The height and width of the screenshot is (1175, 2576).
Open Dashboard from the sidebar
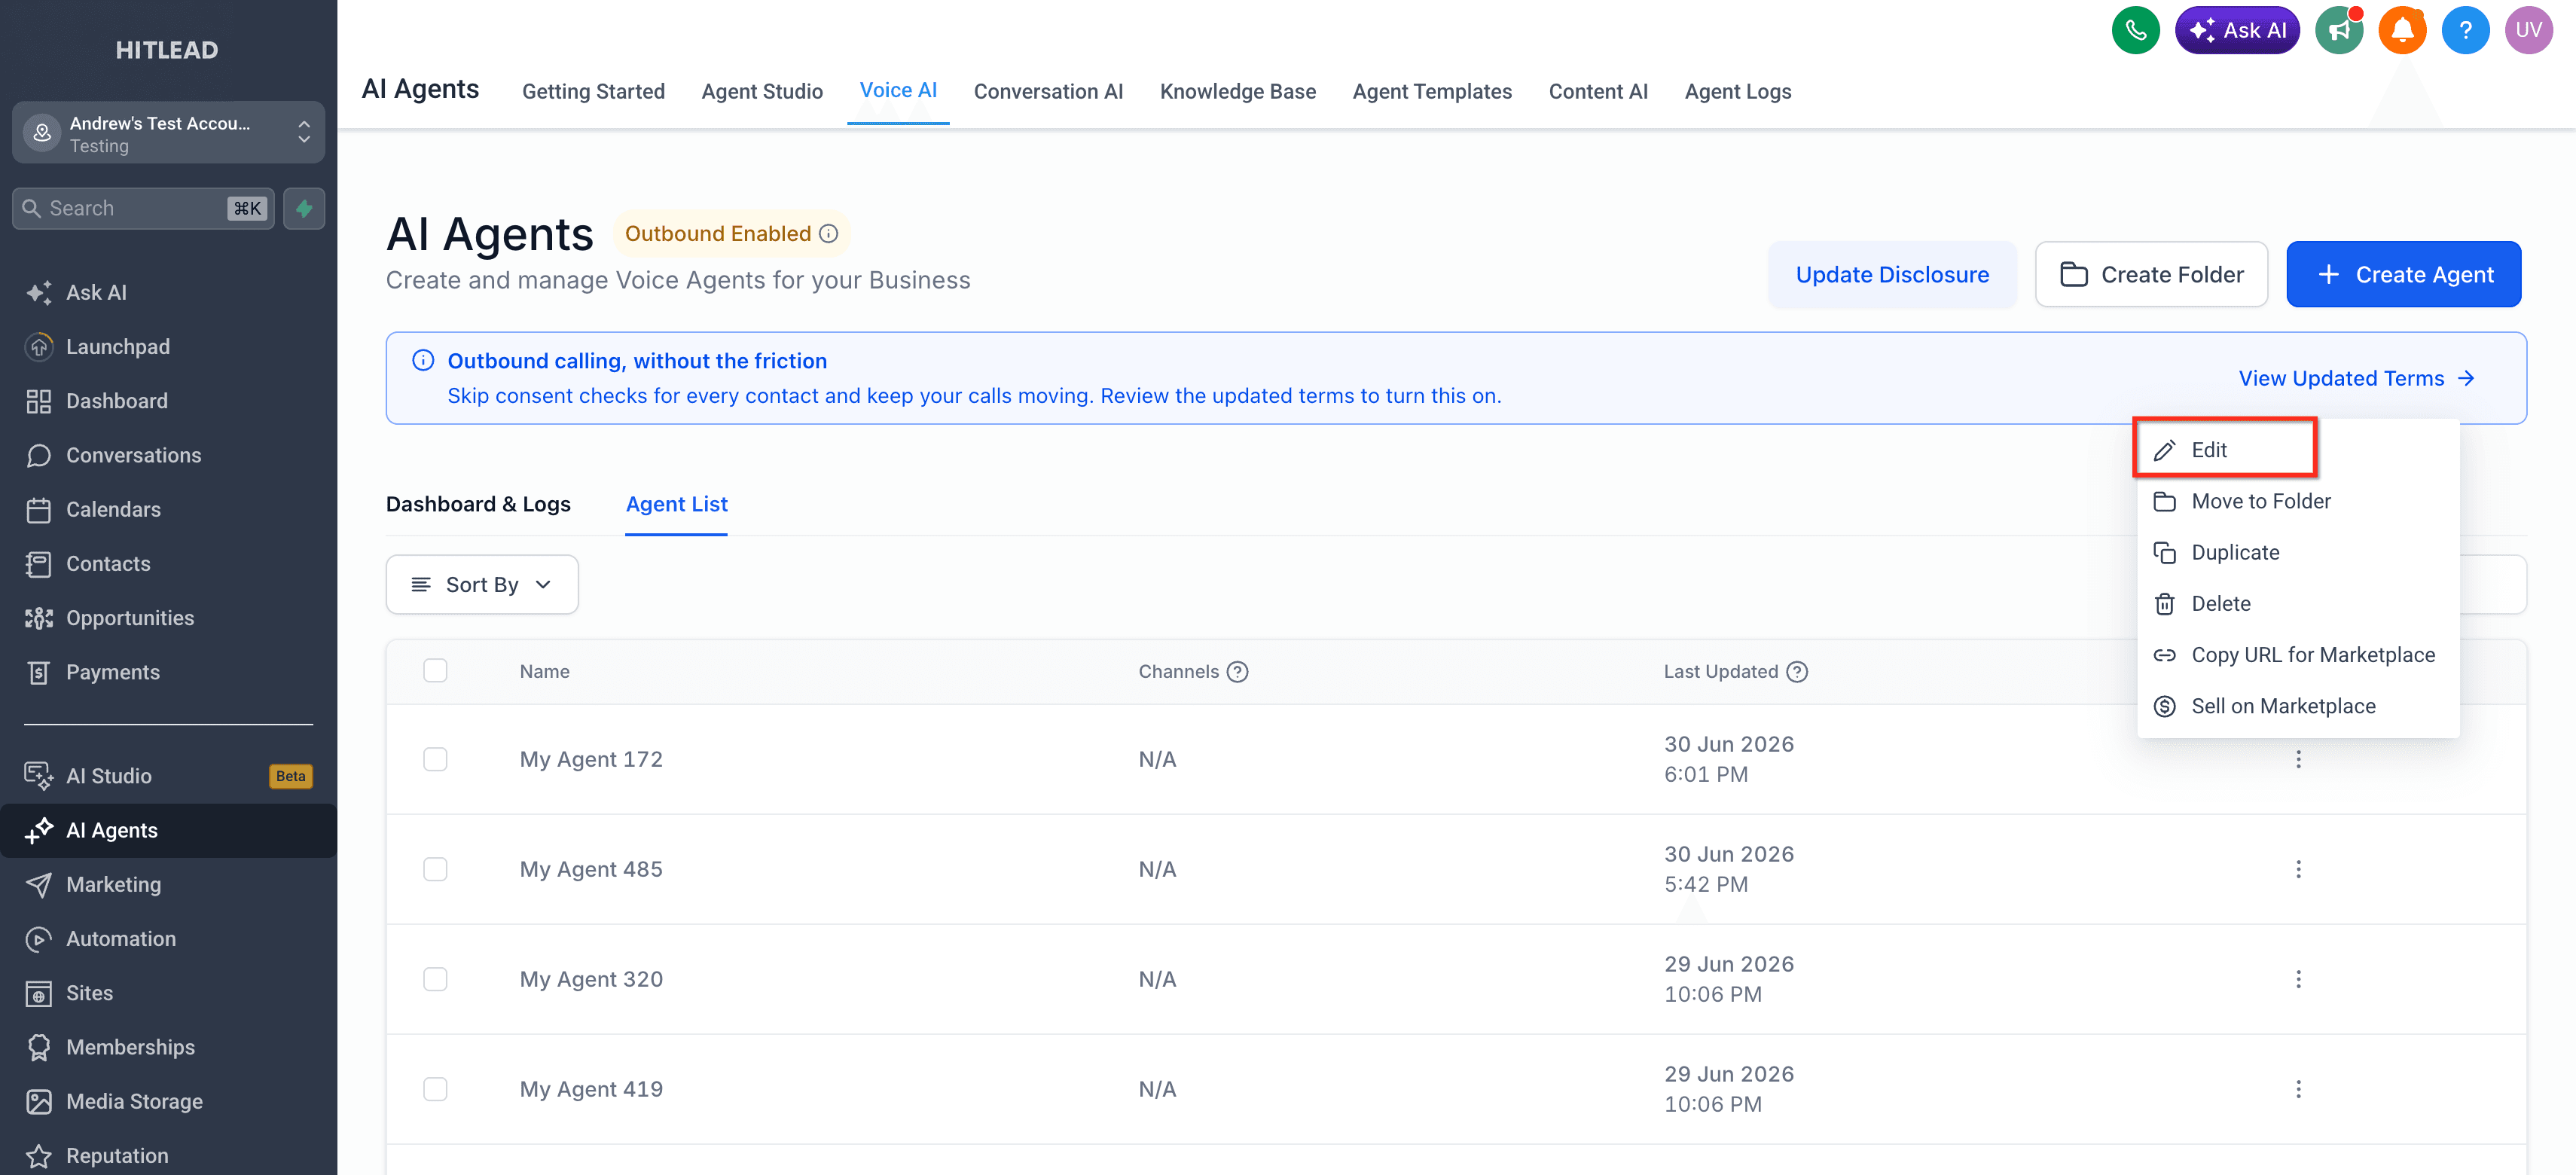pyautogui.click(x=168, y=401)
